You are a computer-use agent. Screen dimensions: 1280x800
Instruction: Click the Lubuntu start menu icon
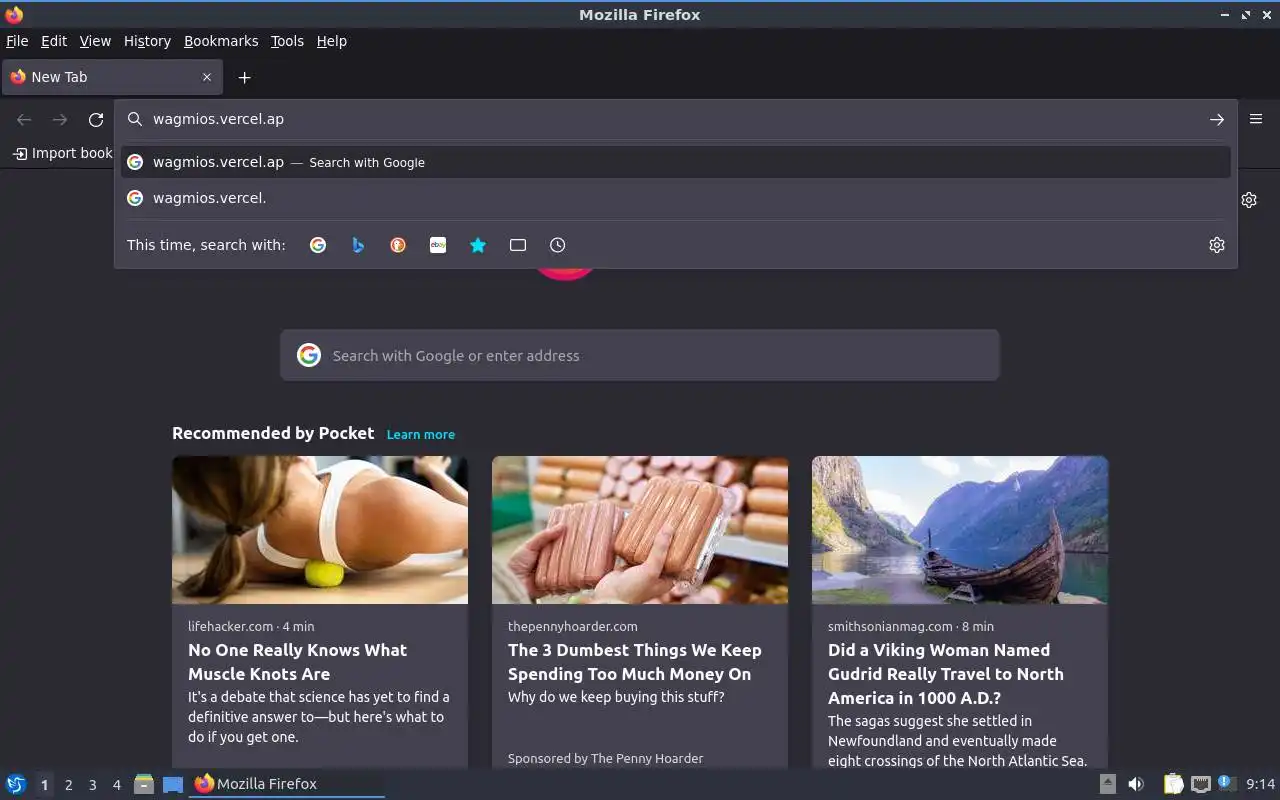coord(15,784)
